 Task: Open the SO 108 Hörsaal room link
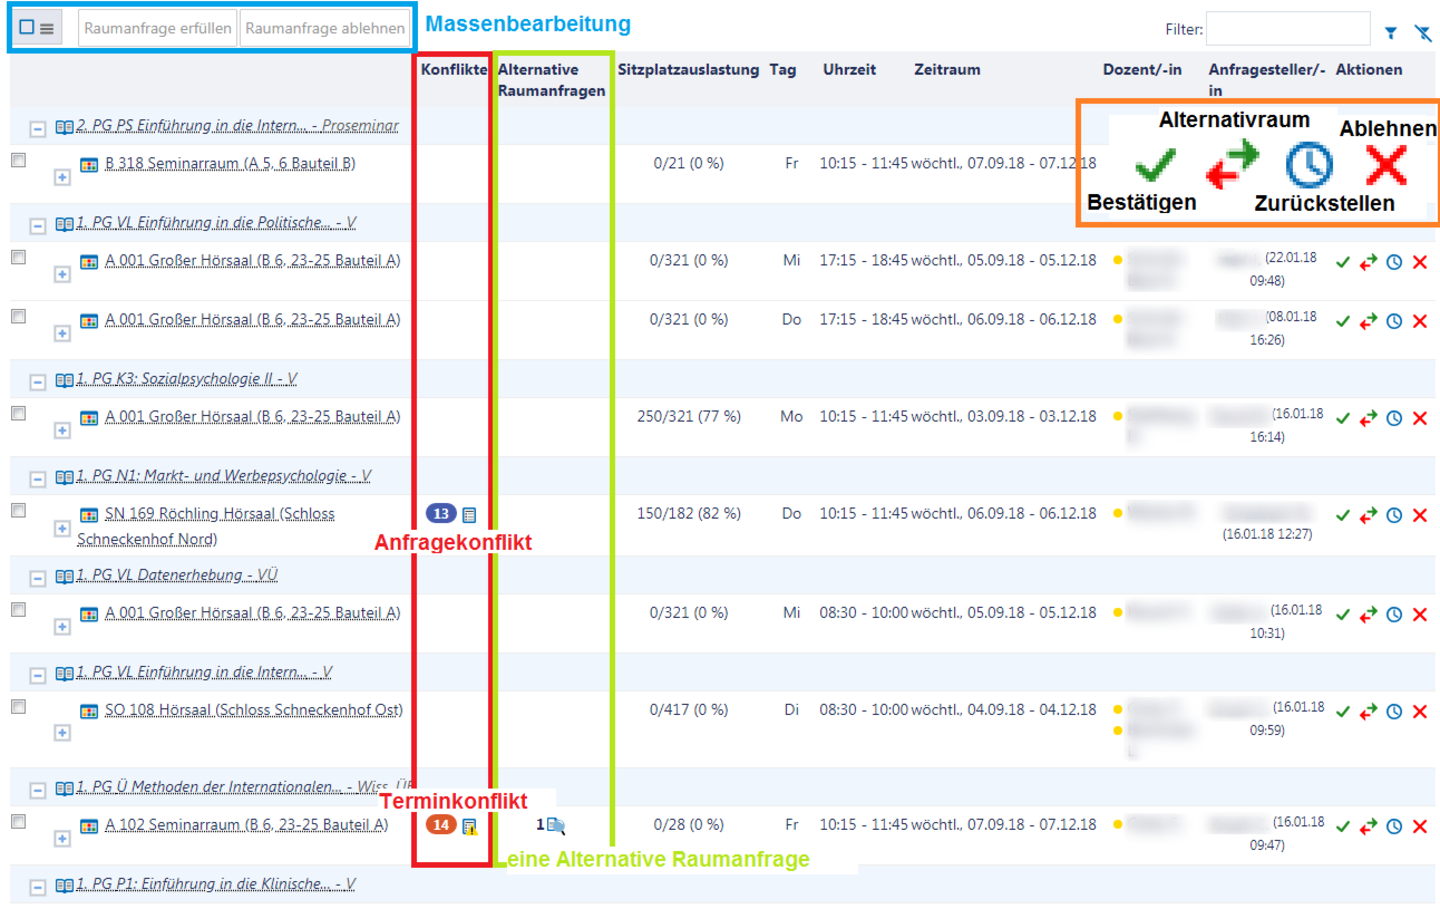point(254,709)
